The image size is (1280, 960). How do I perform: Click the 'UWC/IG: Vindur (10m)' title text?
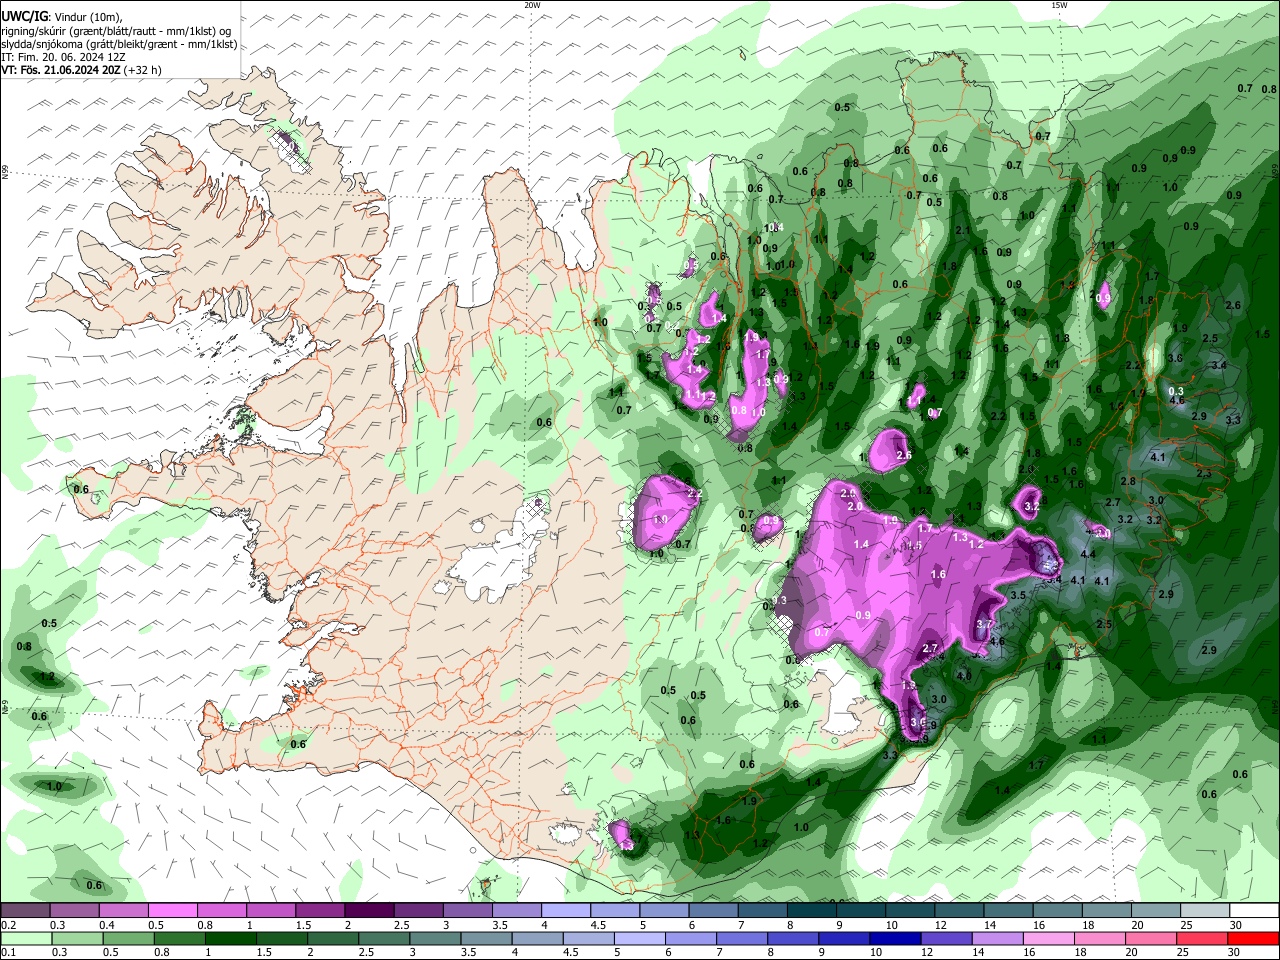click(61, 17)
